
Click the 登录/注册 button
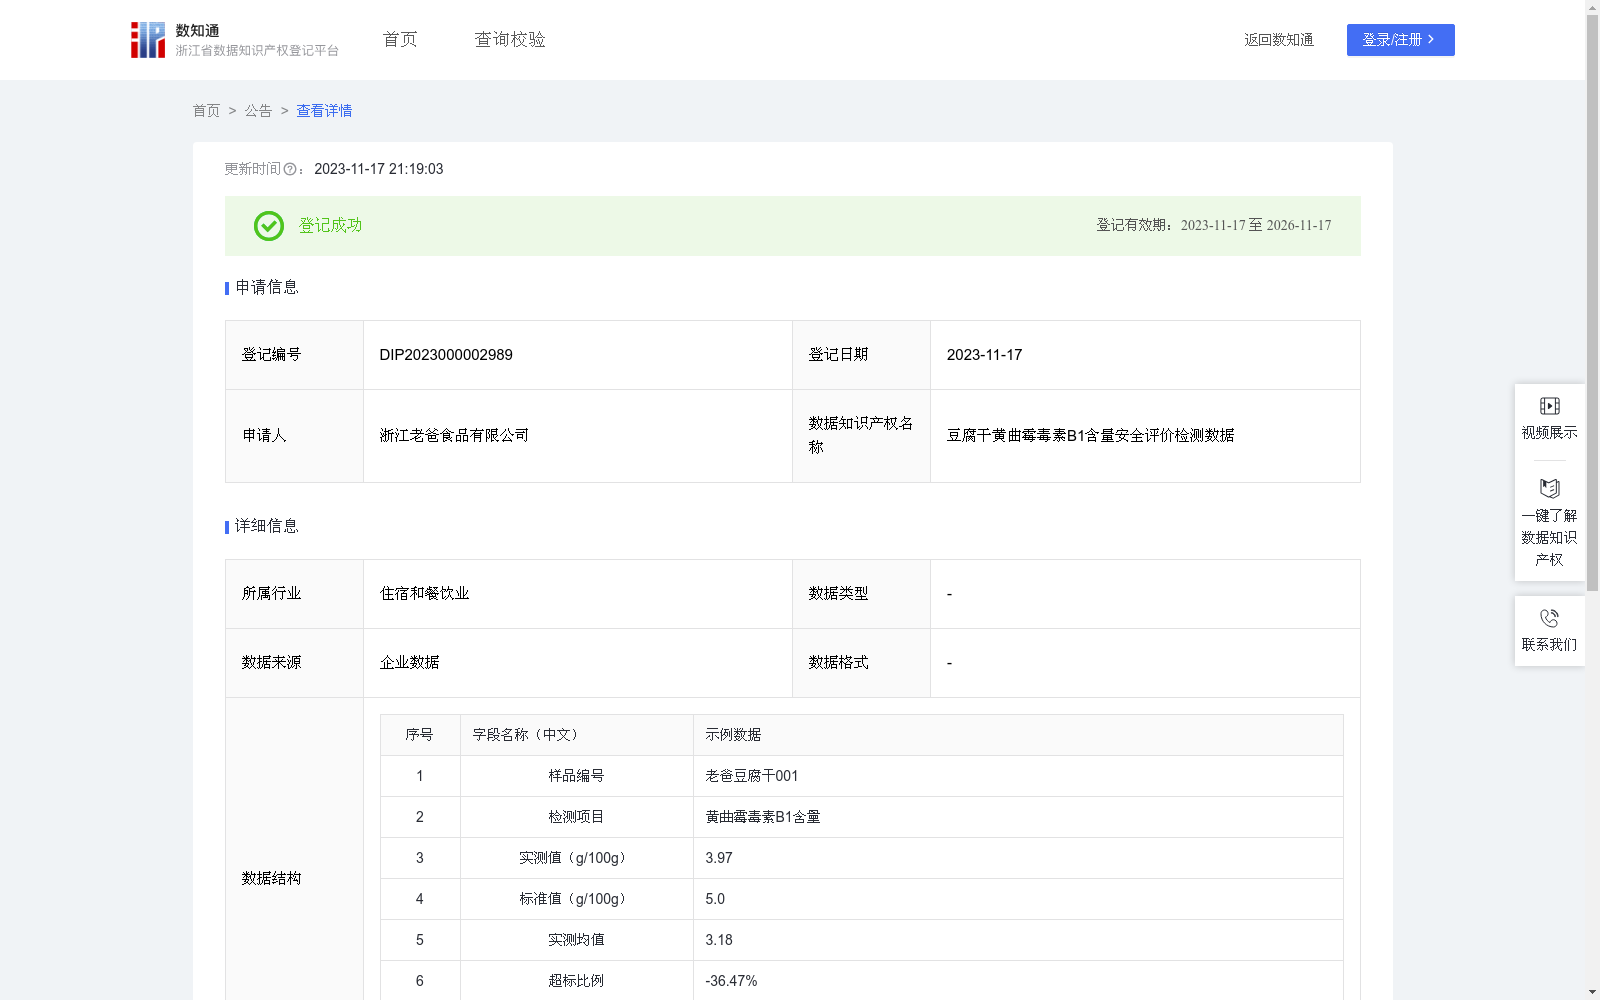[1400, 40]
